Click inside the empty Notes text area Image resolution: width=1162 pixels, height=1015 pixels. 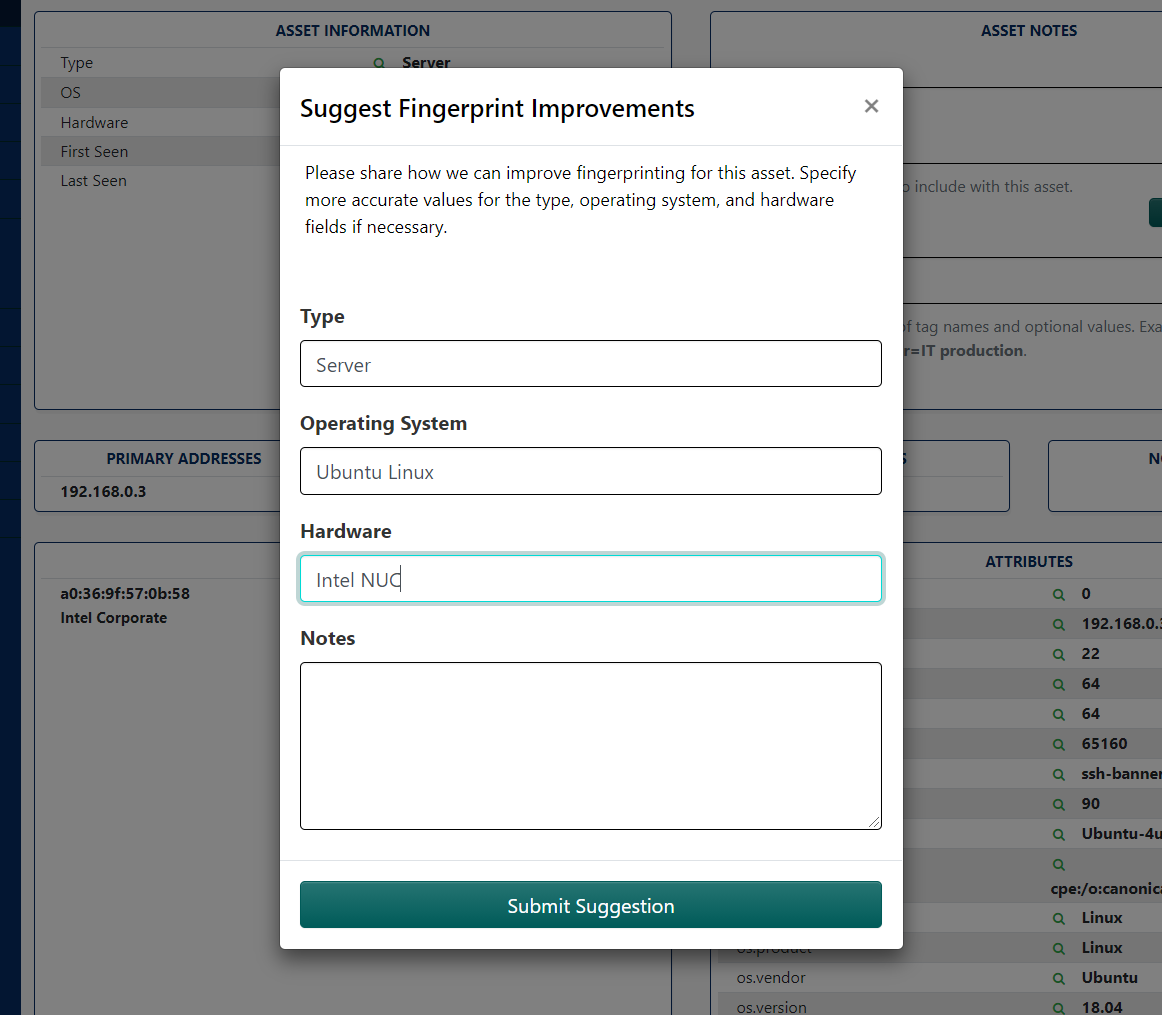pyautogui.click(x=590, y=745)
